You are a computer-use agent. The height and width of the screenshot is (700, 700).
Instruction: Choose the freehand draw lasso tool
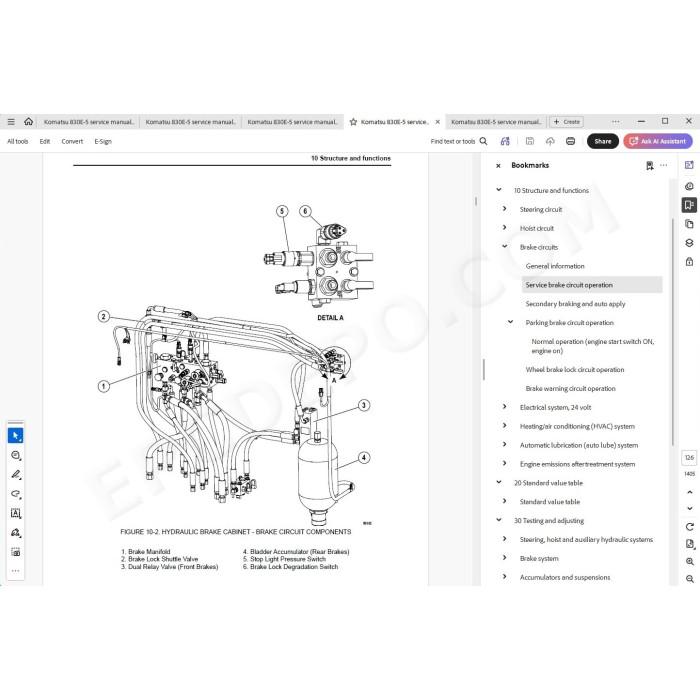(16, 494)
